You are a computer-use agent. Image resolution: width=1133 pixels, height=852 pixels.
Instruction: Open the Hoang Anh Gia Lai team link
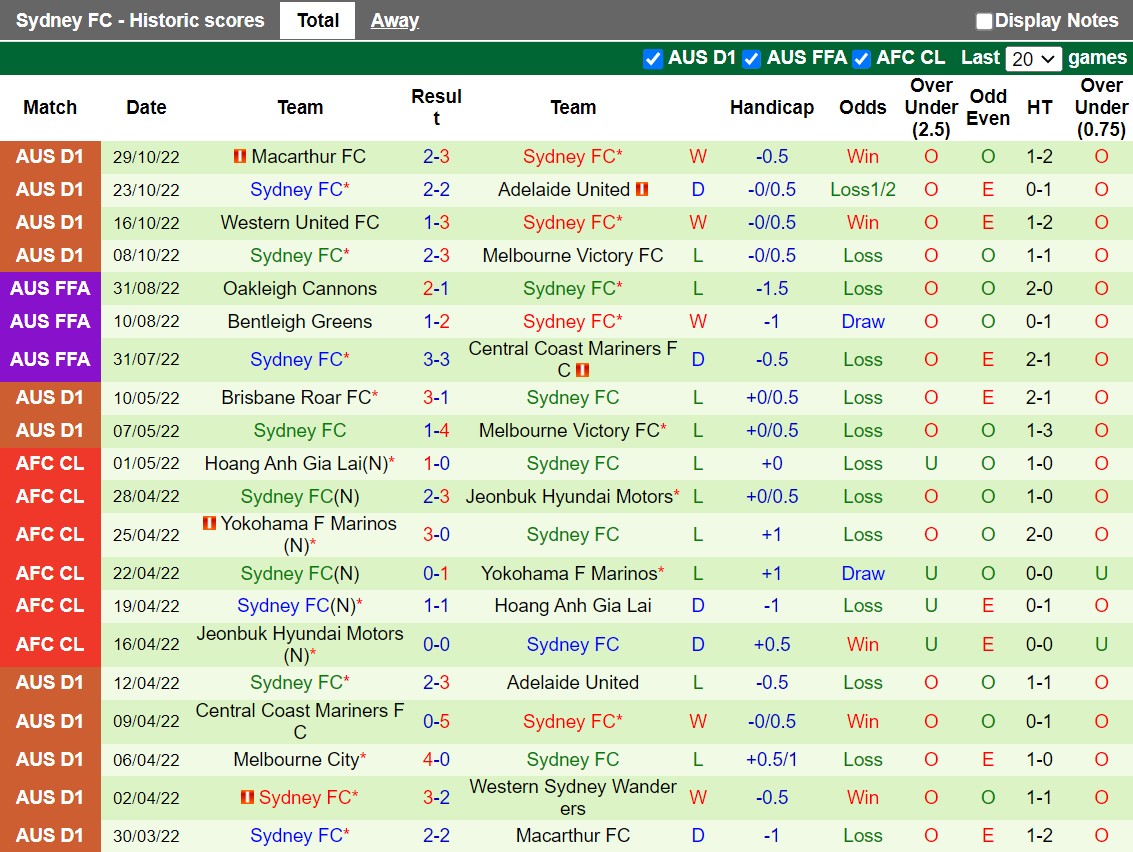click(x=573, y=605)
